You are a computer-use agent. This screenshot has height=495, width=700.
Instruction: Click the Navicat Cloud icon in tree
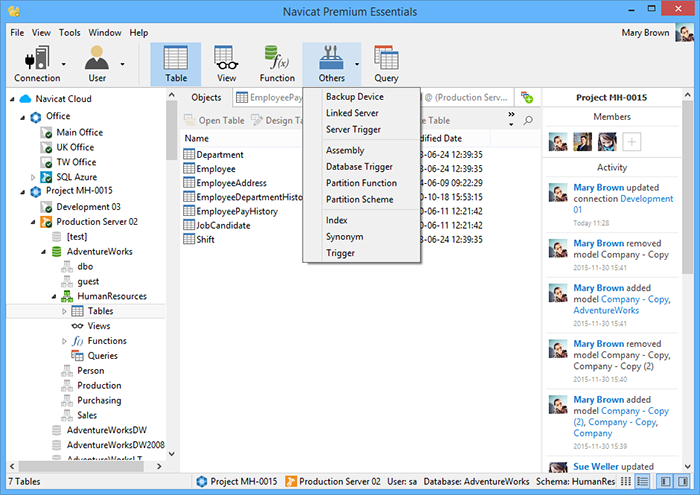click(x=25, y=99)
